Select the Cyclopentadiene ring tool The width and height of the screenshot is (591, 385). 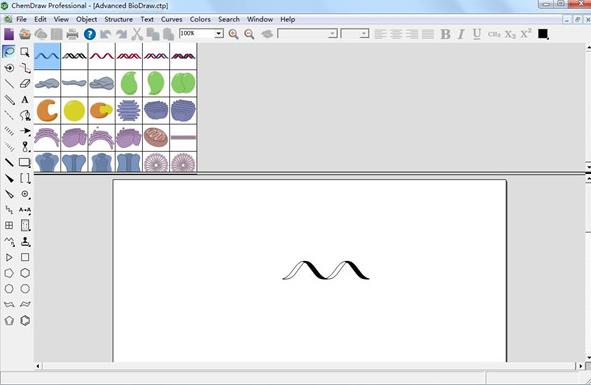pyautogui.click(x=9, y=321)
